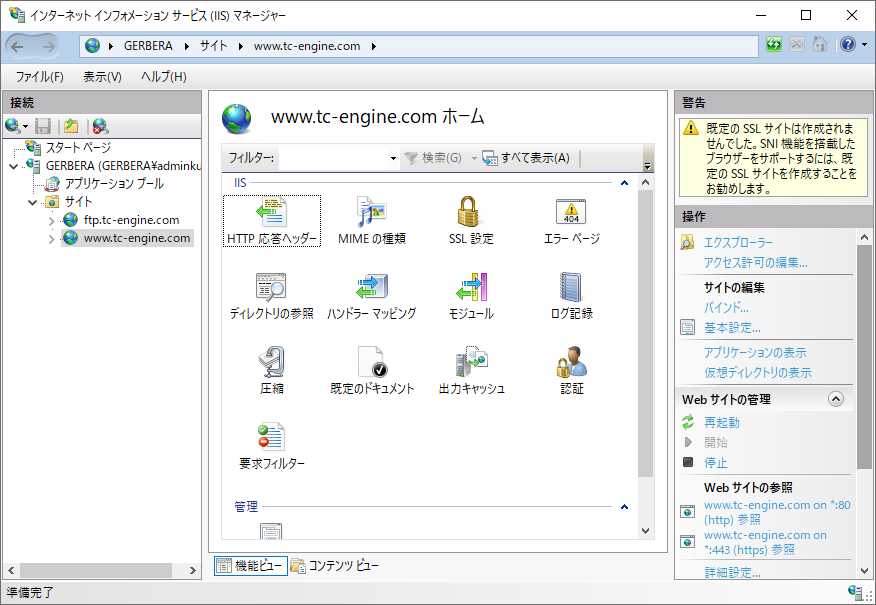Click the up-folder icon in 接続 toolbar
Image resolution: width=876 pixels, height=605 pixels.
tap(71, 126)
